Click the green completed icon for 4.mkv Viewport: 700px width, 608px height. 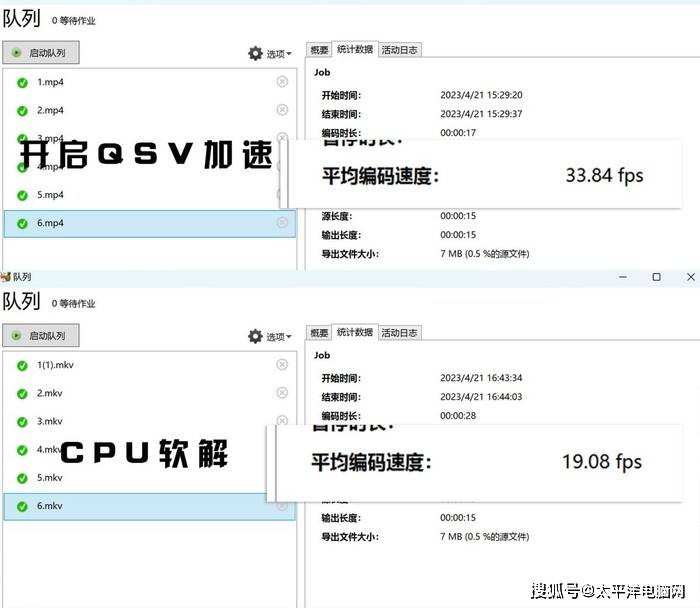point(22,450)
